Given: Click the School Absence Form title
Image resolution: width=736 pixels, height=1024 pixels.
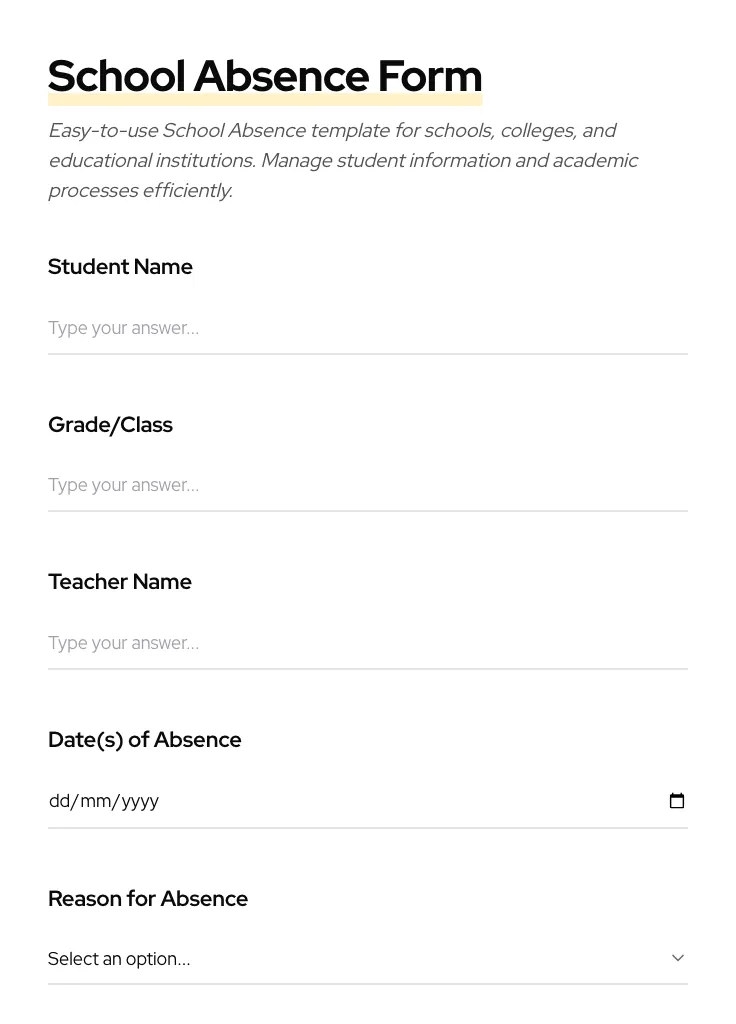Looking at the screenshot, I should 264,75.
